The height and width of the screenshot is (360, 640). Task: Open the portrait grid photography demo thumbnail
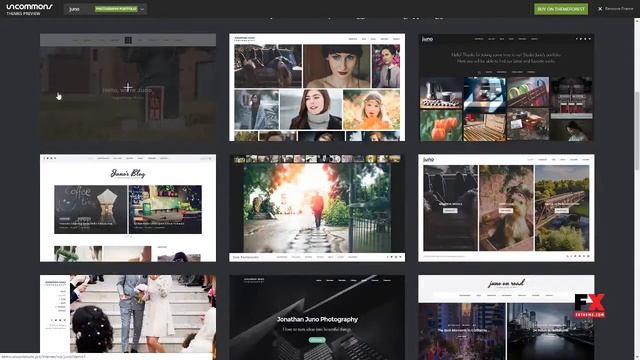click(x=317, y=87)
